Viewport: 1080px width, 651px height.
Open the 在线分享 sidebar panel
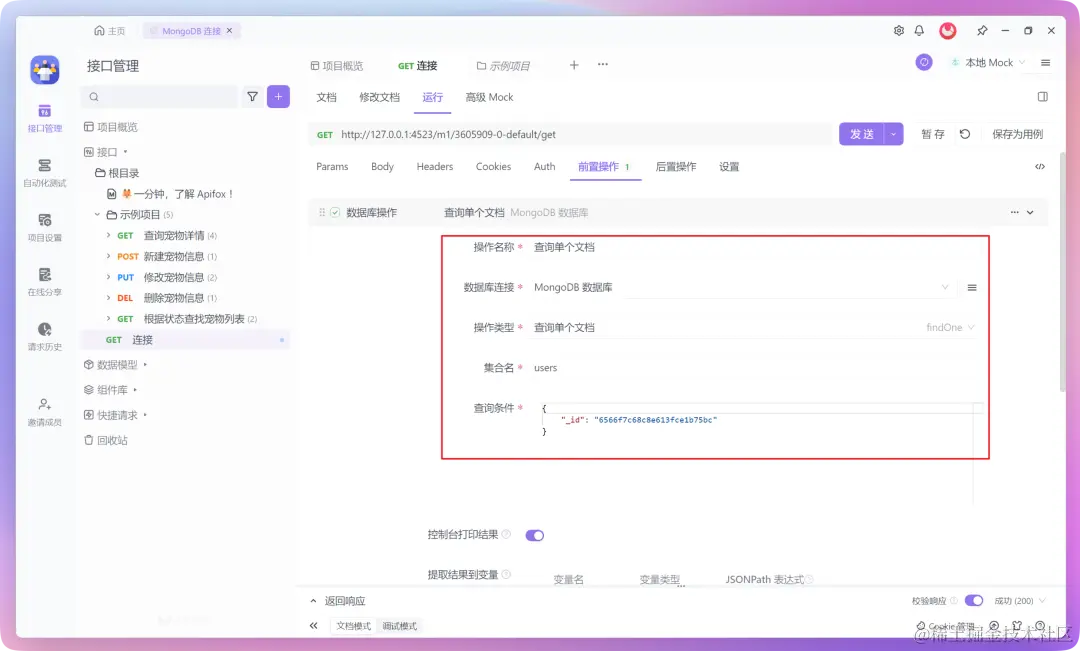pyautogui.click(x=42, y=283)
